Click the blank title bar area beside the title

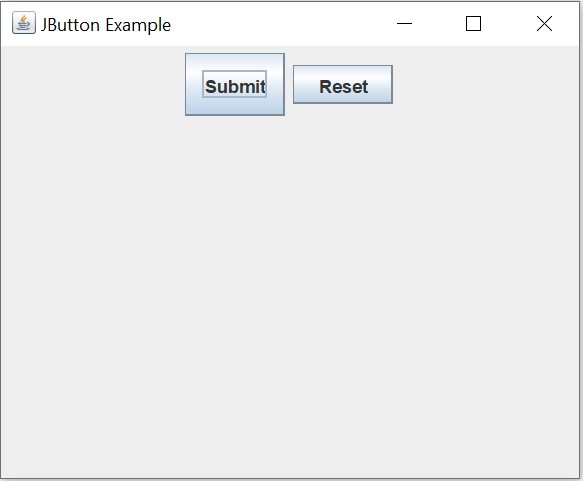pyautogui.click(x=279, y=24)
